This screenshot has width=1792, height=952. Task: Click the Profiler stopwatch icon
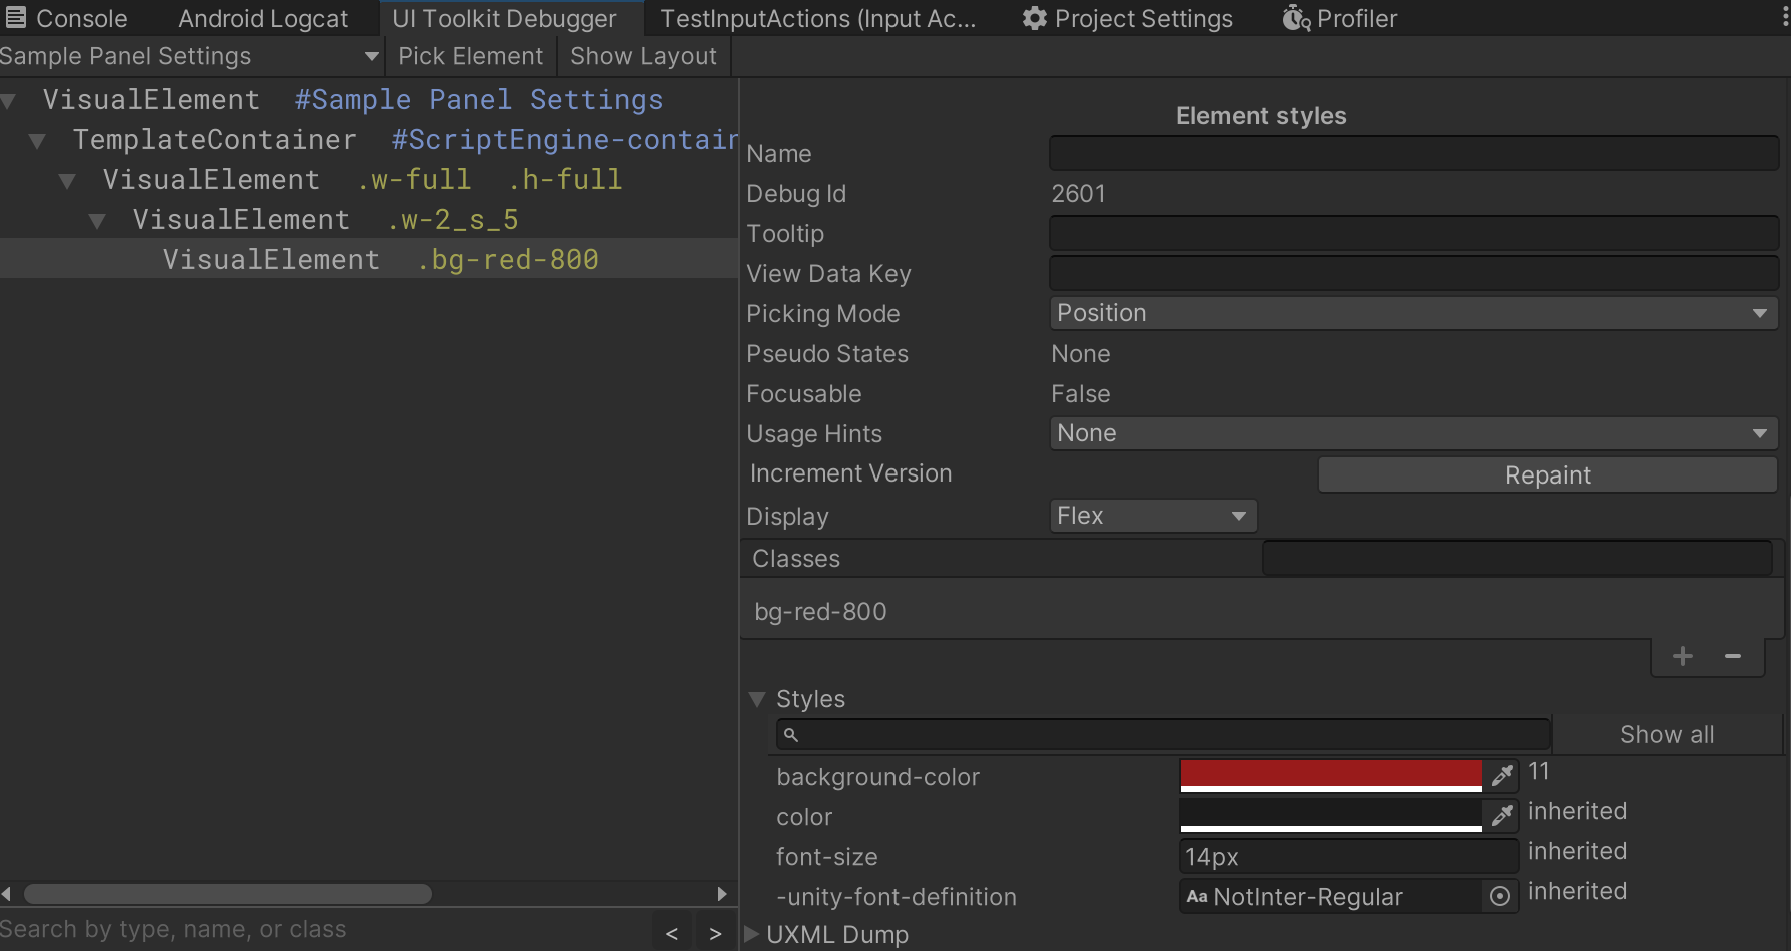pos(1295,18)
